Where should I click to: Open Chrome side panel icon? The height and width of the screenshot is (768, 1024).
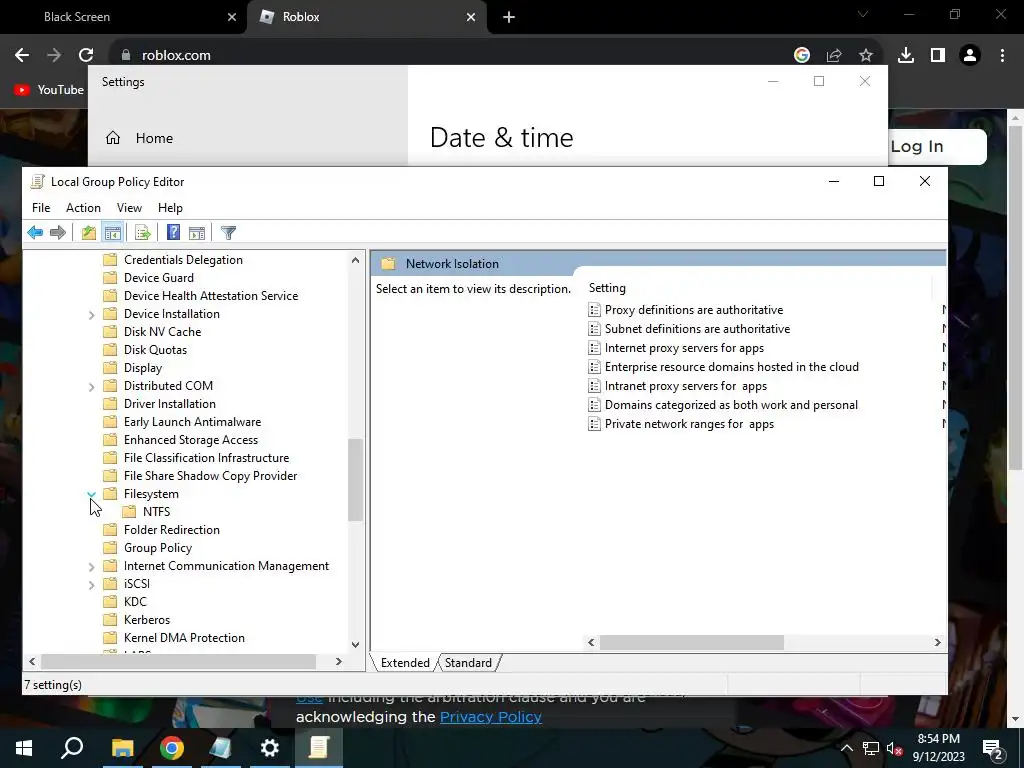pos(938,56)
